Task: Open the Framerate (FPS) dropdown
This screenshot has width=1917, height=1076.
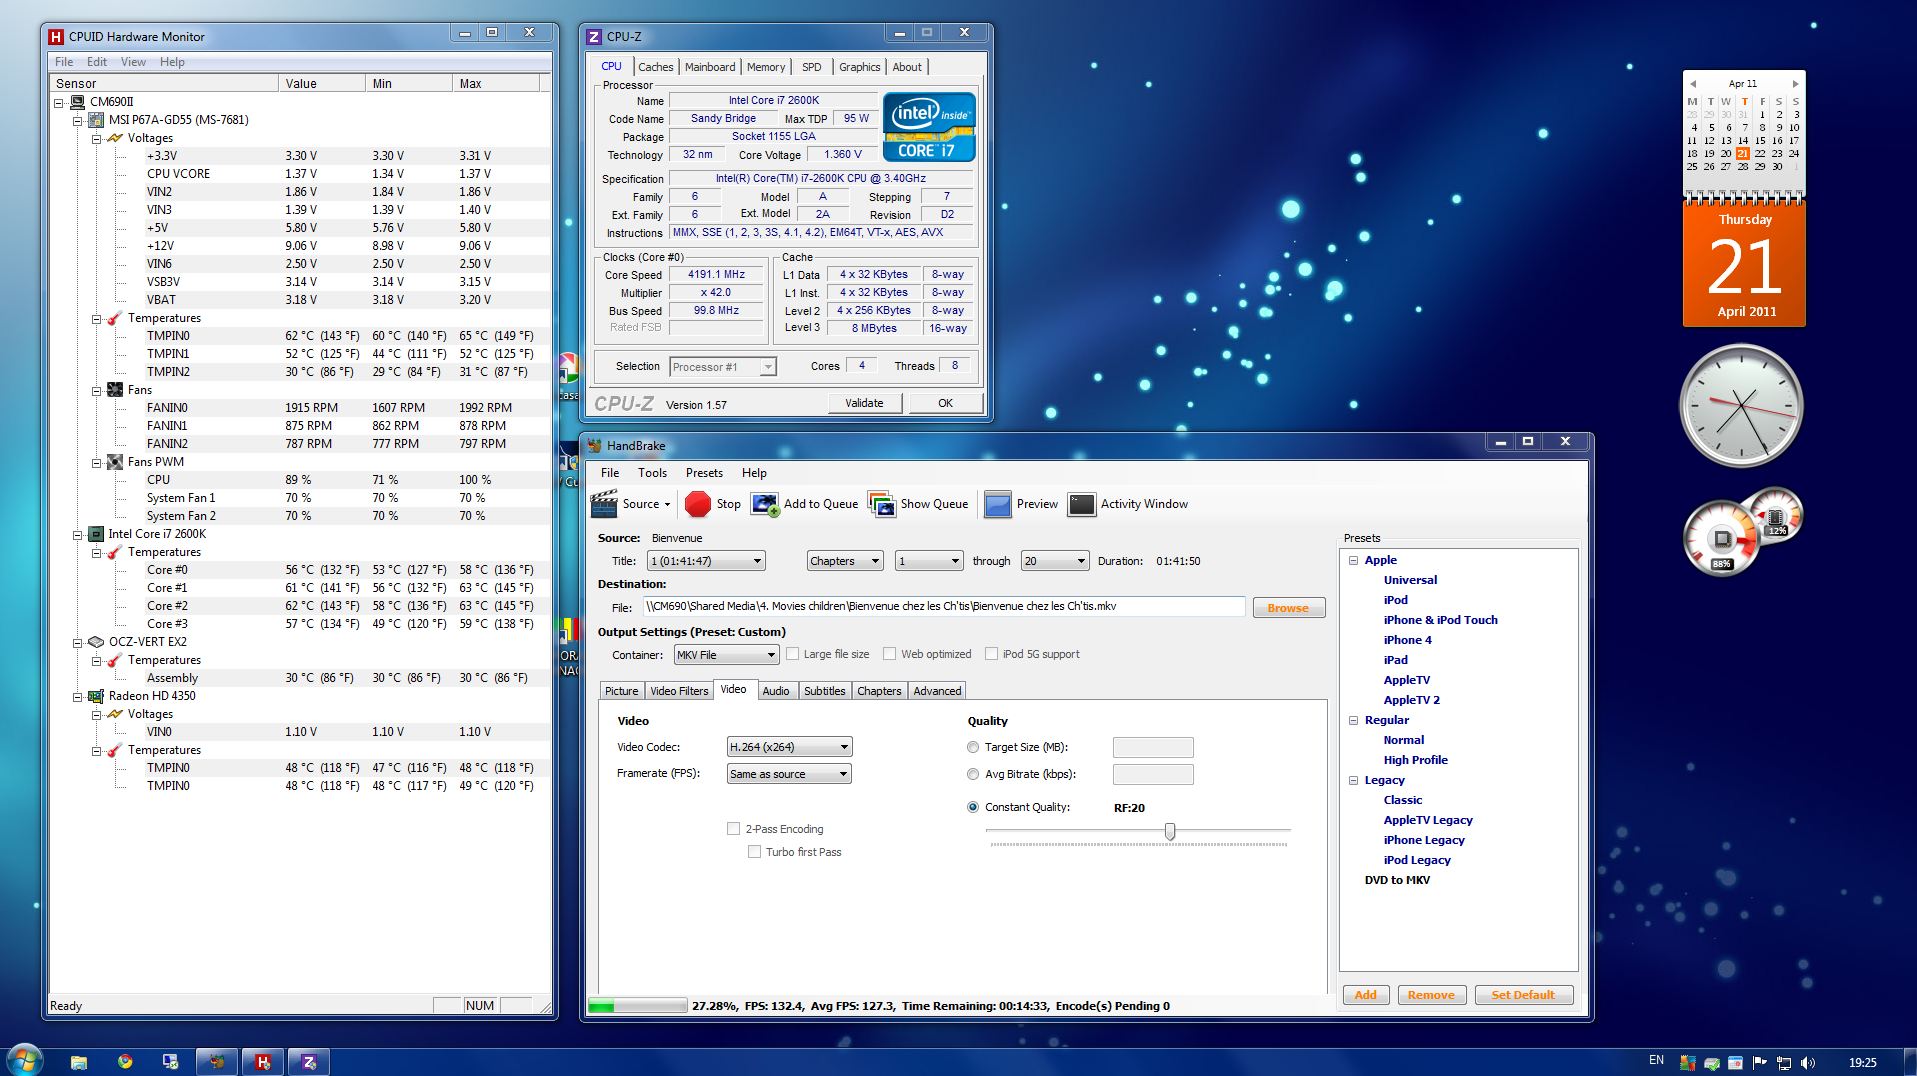Action: (x=789, y=774)
